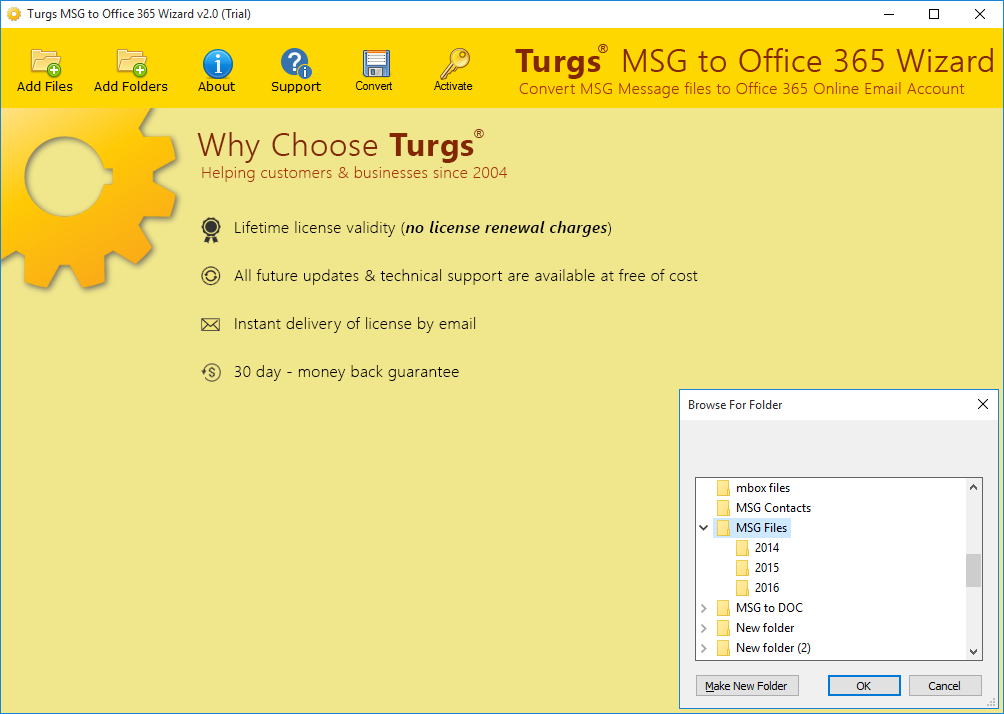The height and width of the screenshot is (714, 1004).
Task: Collapse the MSG Files tree node
Action: pyautogui.click(x=704, y=528)
